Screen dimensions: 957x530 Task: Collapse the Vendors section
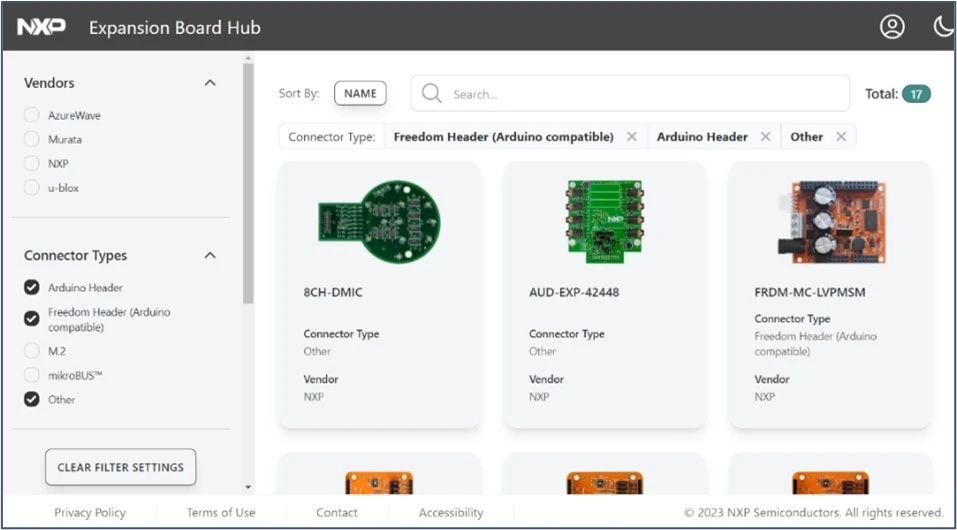210,82
